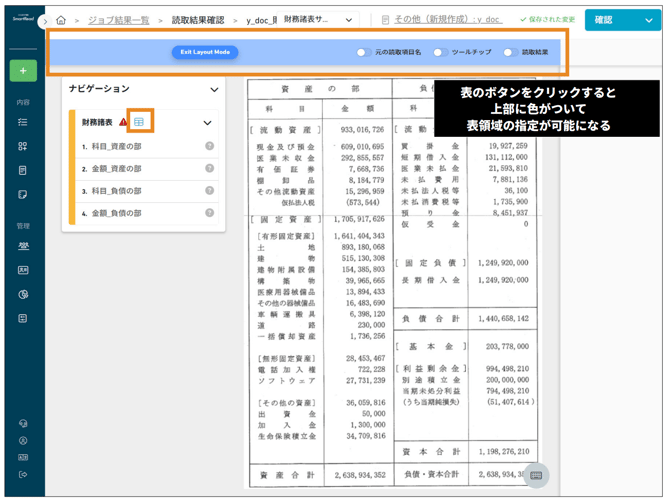Collapse the ナビゲーション panel
This screenshot has width=670, height=503.
click(x=213, y=89)
